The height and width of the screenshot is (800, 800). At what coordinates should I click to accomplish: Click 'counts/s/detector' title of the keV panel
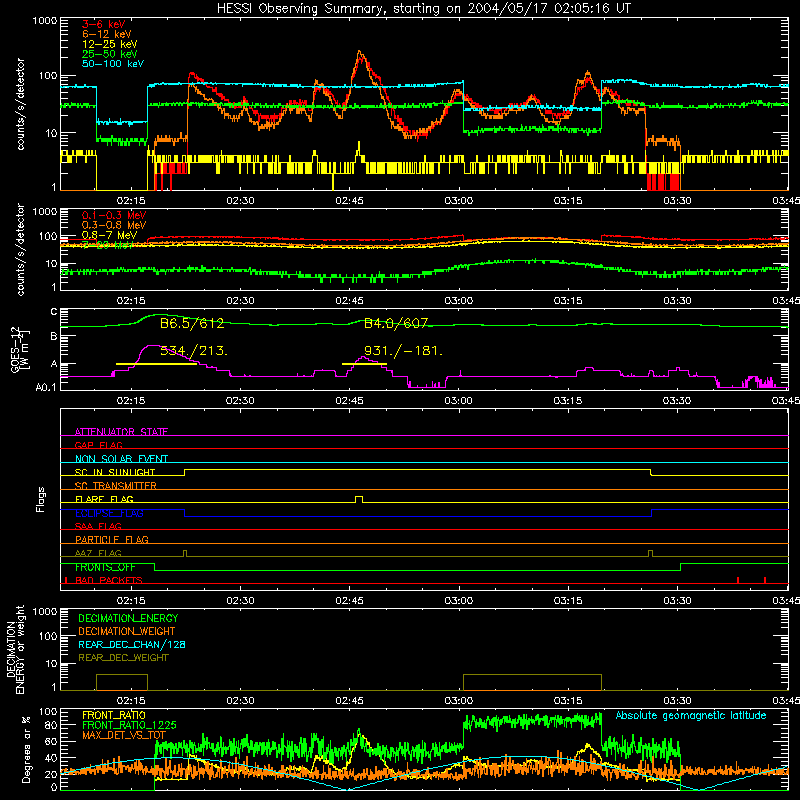[20, 104]
